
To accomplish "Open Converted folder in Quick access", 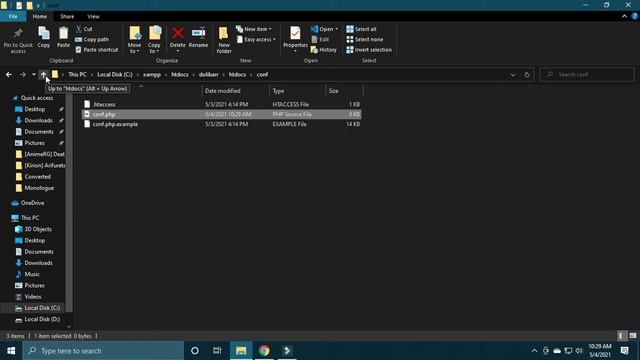I will tap(37, 177).
